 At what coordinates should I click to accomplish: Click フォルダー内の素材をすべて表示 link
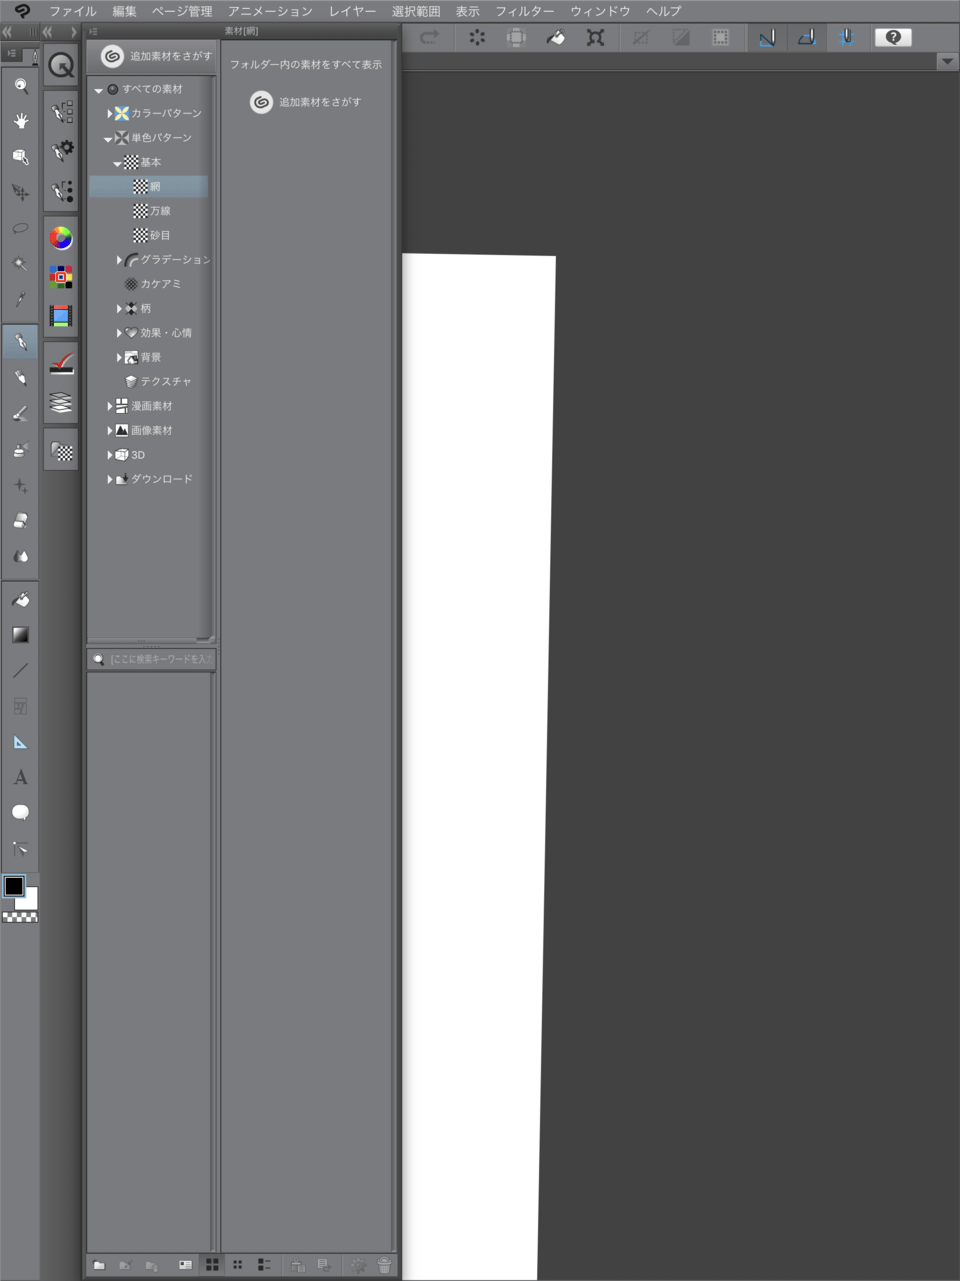(x=306, y=65)
